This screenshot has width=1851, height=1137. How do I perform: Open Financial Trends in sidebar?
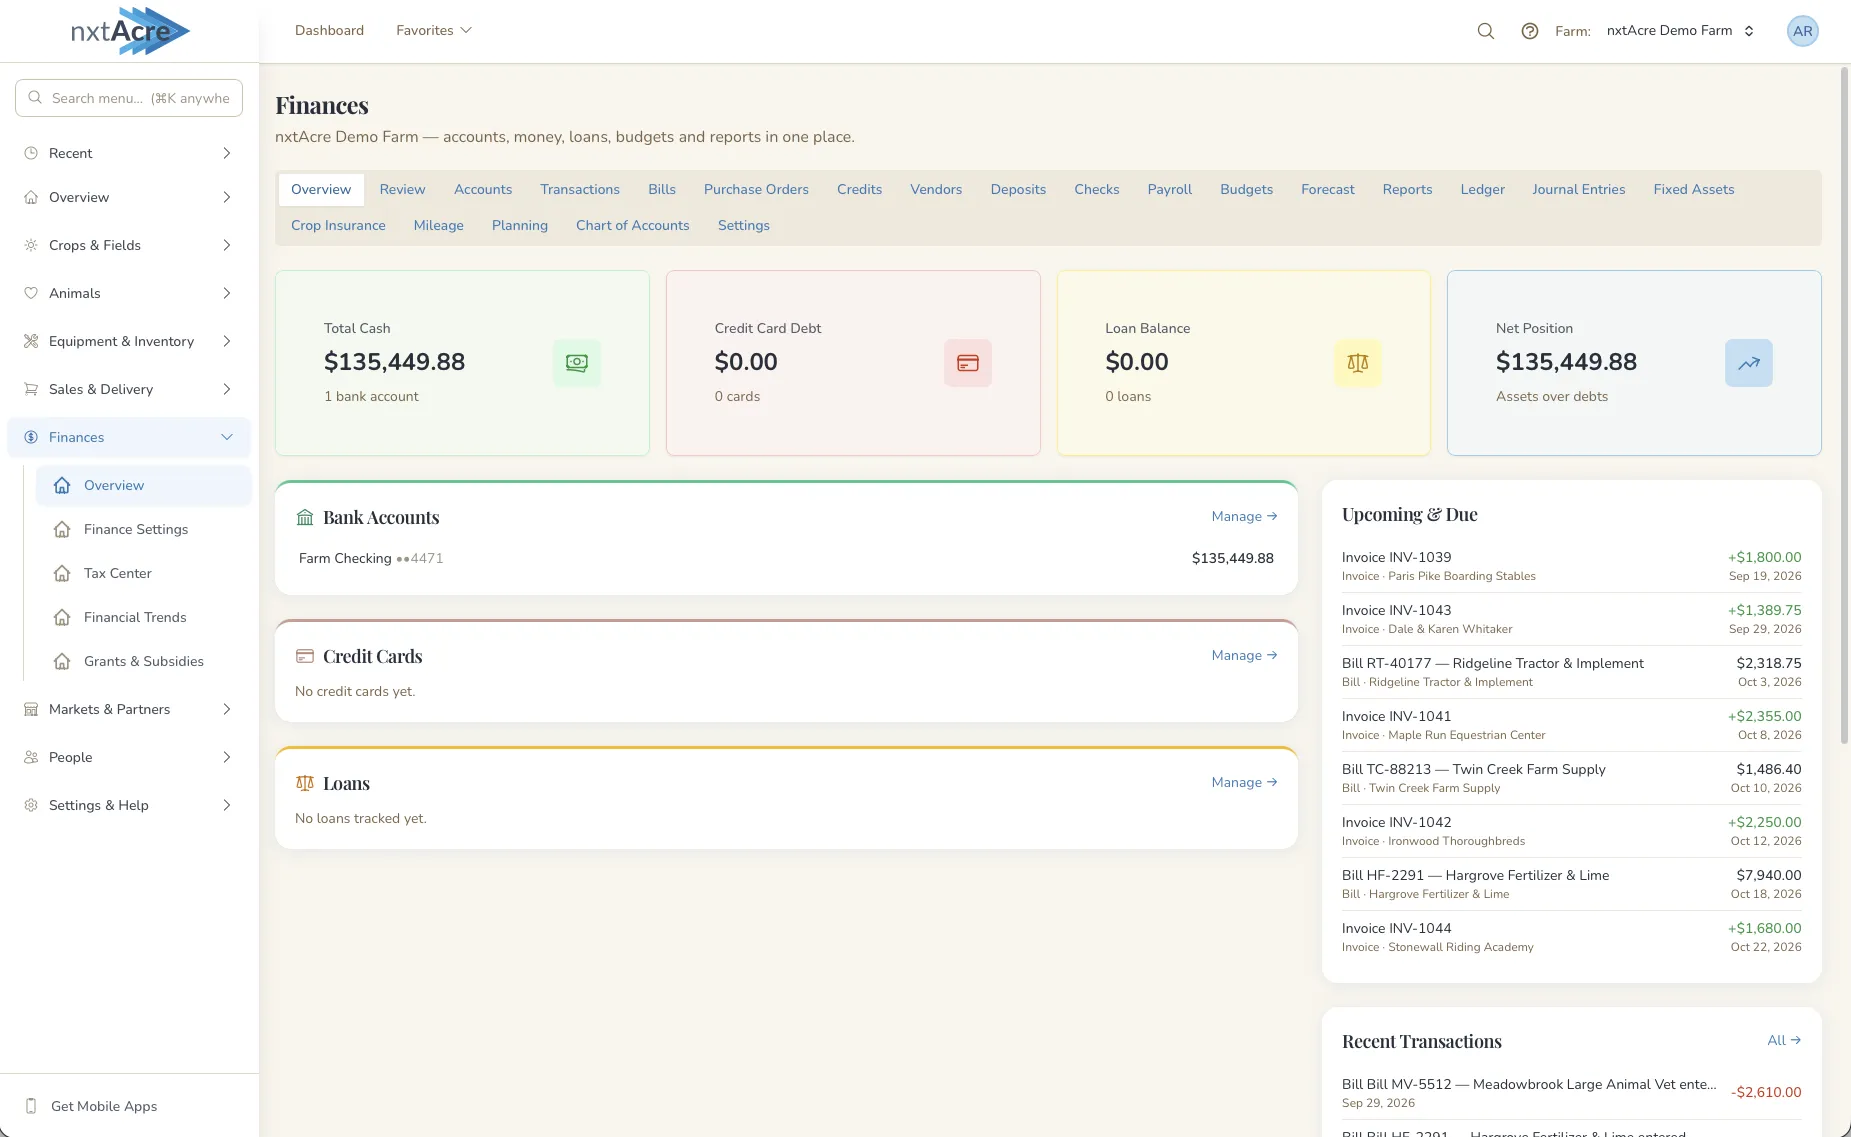point(143,617)
